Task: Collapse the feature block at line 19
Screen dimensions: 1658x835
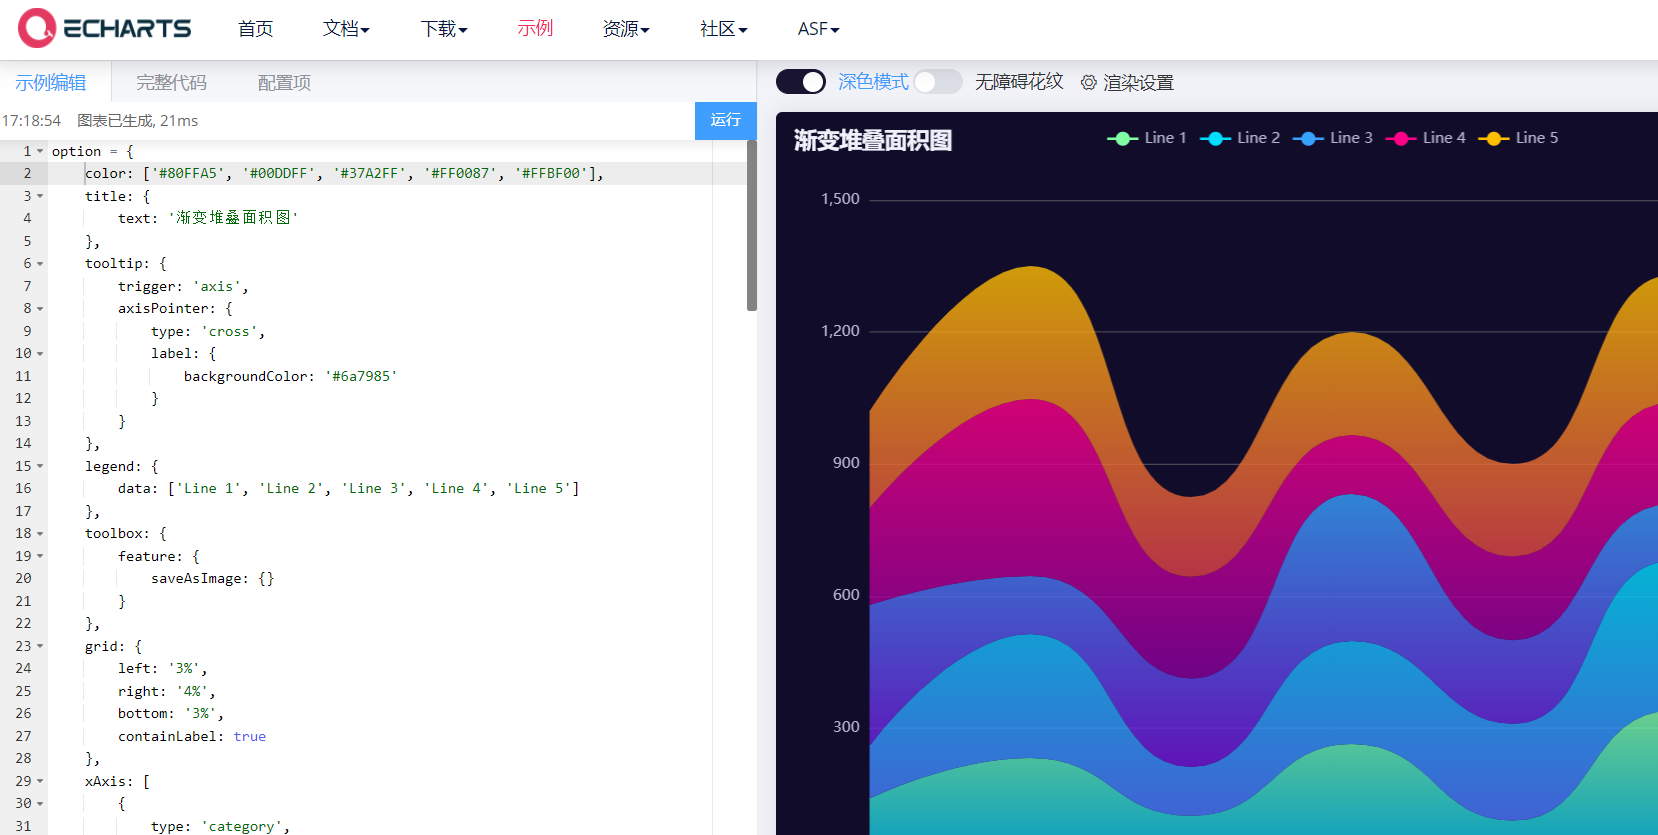Action: coord(40,556)
